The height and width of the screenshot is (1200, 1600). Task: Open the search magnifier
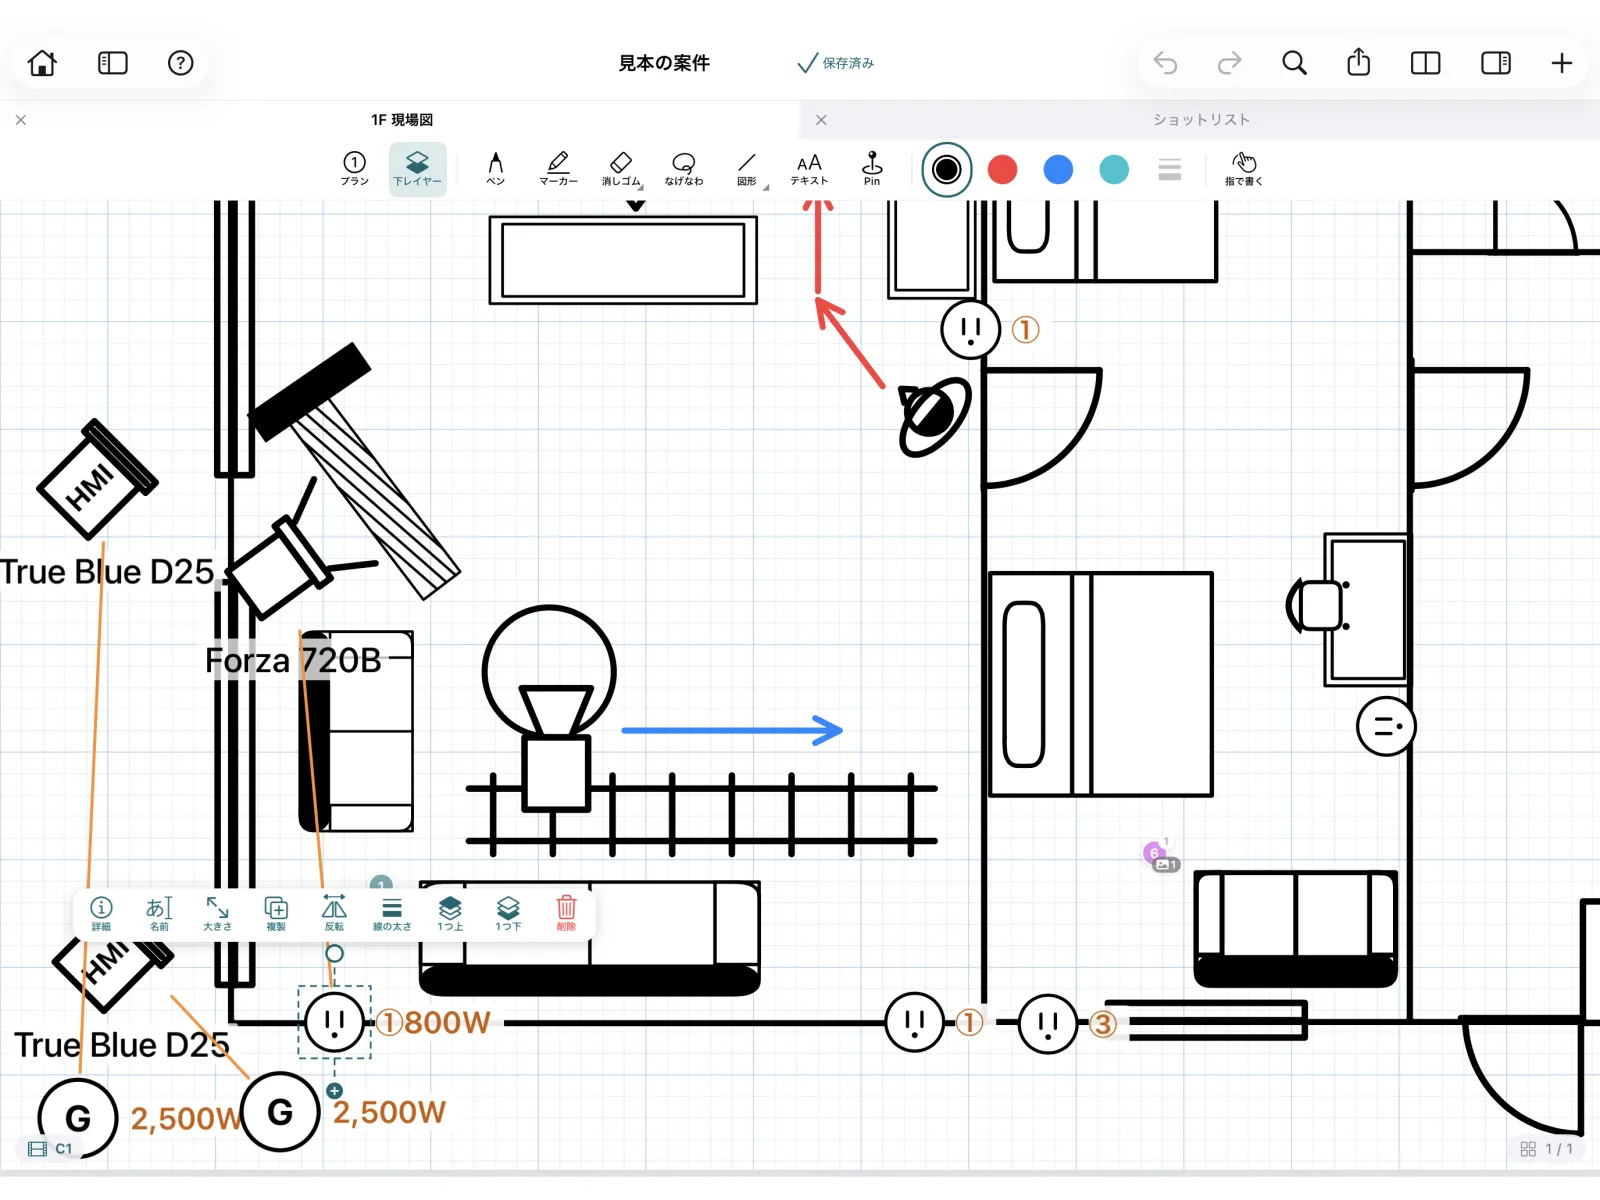1294,63
